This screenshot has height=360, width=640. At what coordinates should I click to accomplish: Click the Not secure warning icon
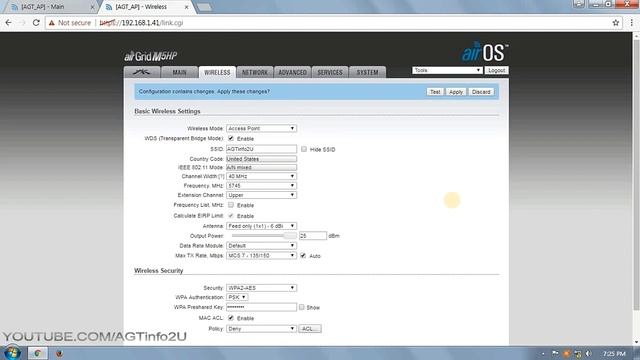(x=51, y=23)
